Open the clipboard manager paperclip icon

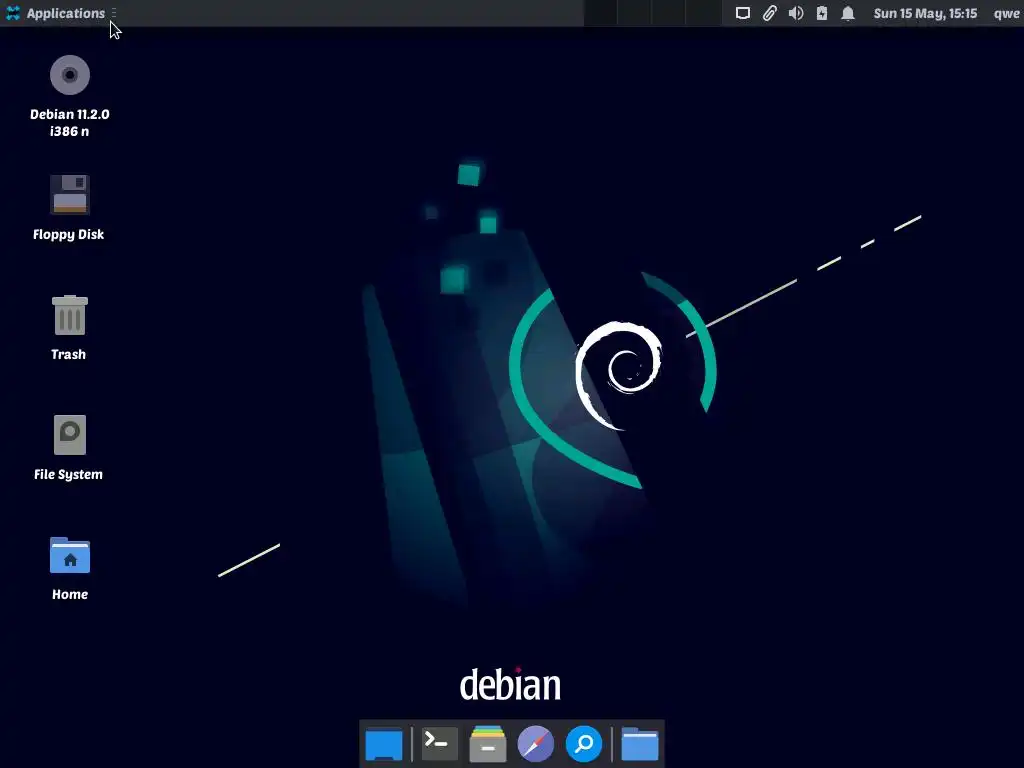pyautogui.click(x=769, y=13)
